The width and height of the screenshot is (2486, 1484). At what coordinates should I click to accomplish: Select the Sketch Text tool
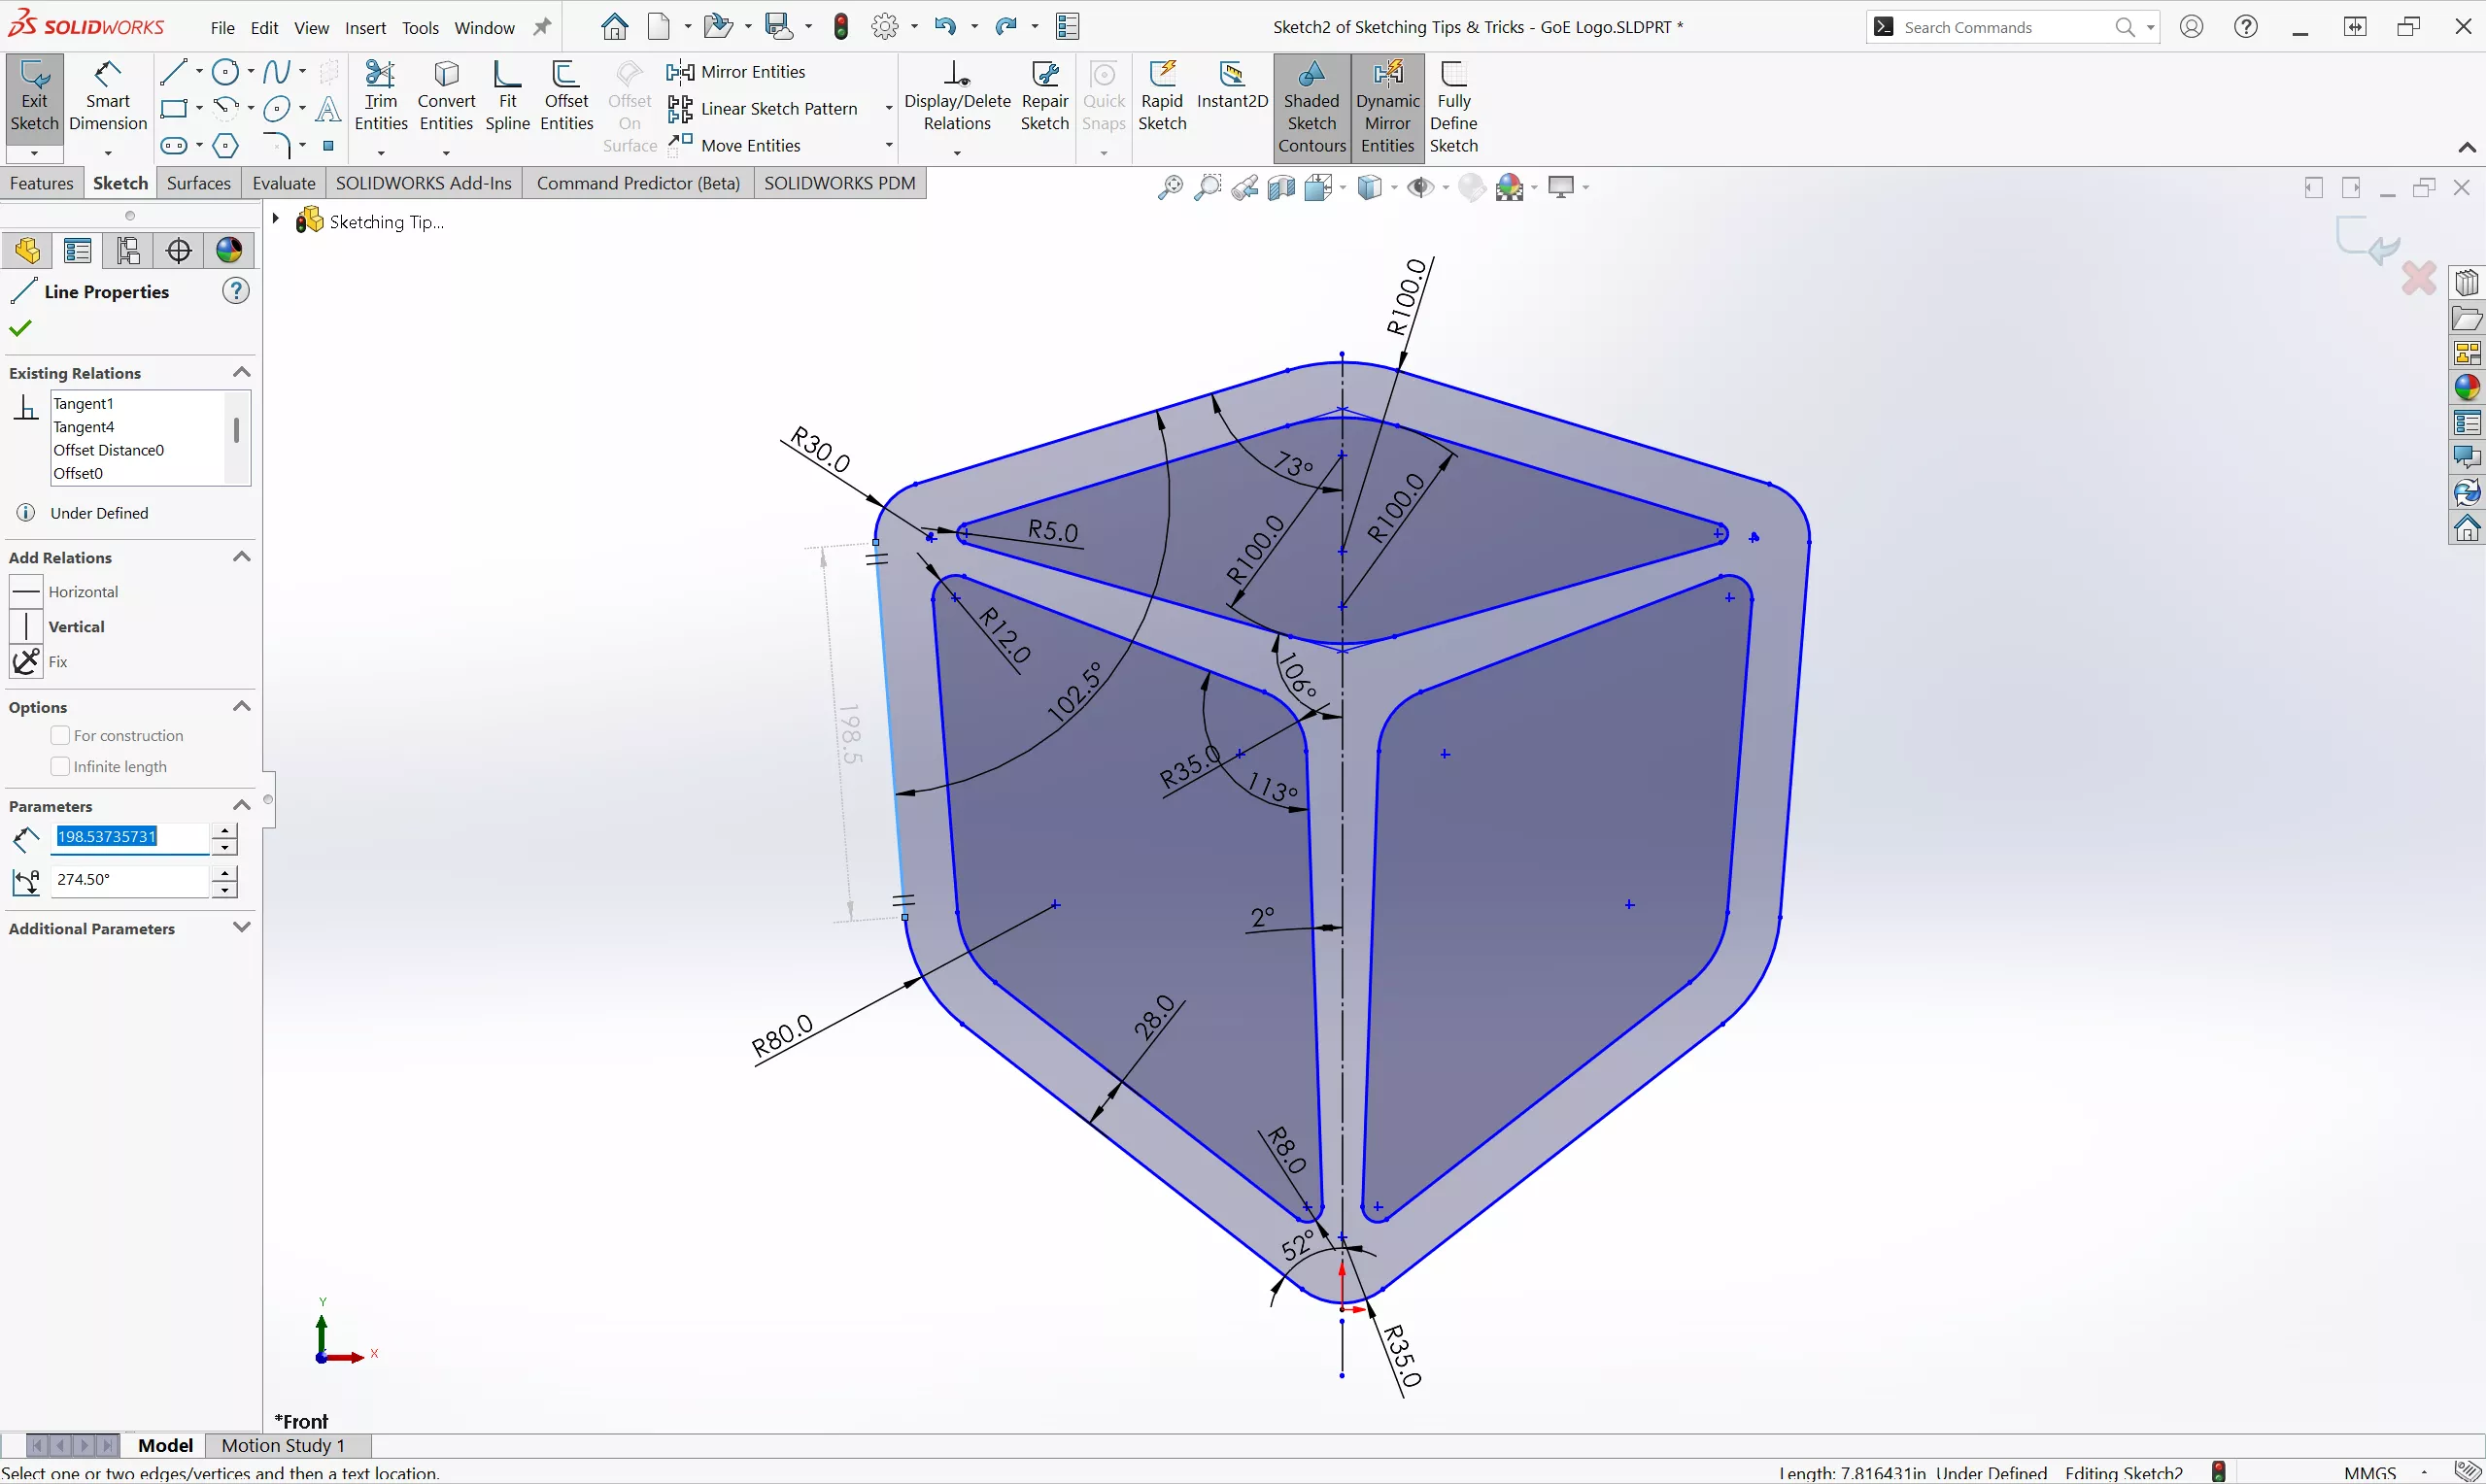coord(328,109)
